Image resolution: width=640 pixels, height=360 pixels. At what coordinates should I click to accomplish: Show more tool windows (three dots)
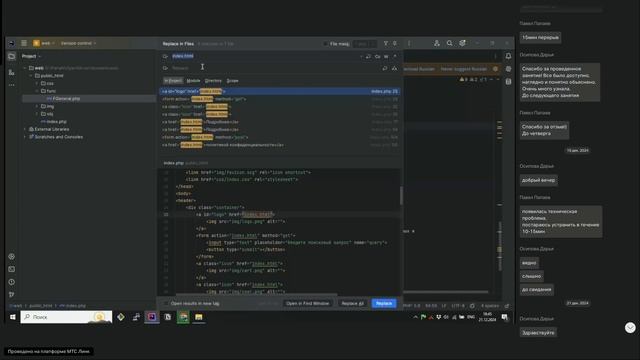coord(11,85)
